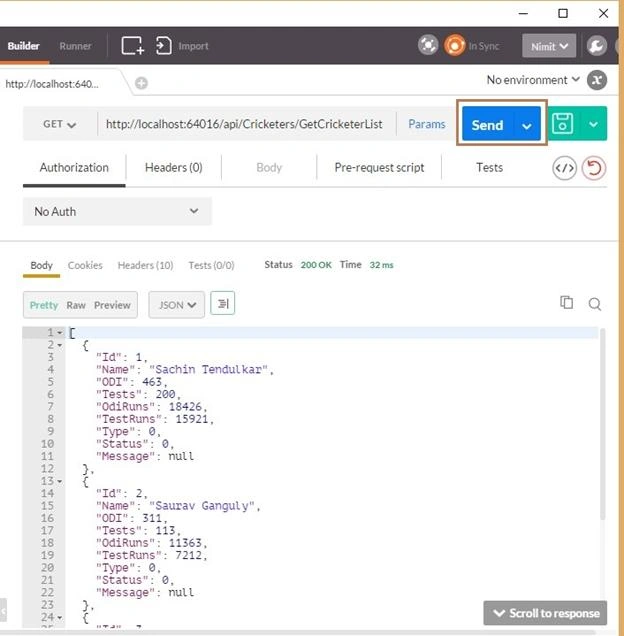
Task: Open the Params editor
Action: point(427,124)
